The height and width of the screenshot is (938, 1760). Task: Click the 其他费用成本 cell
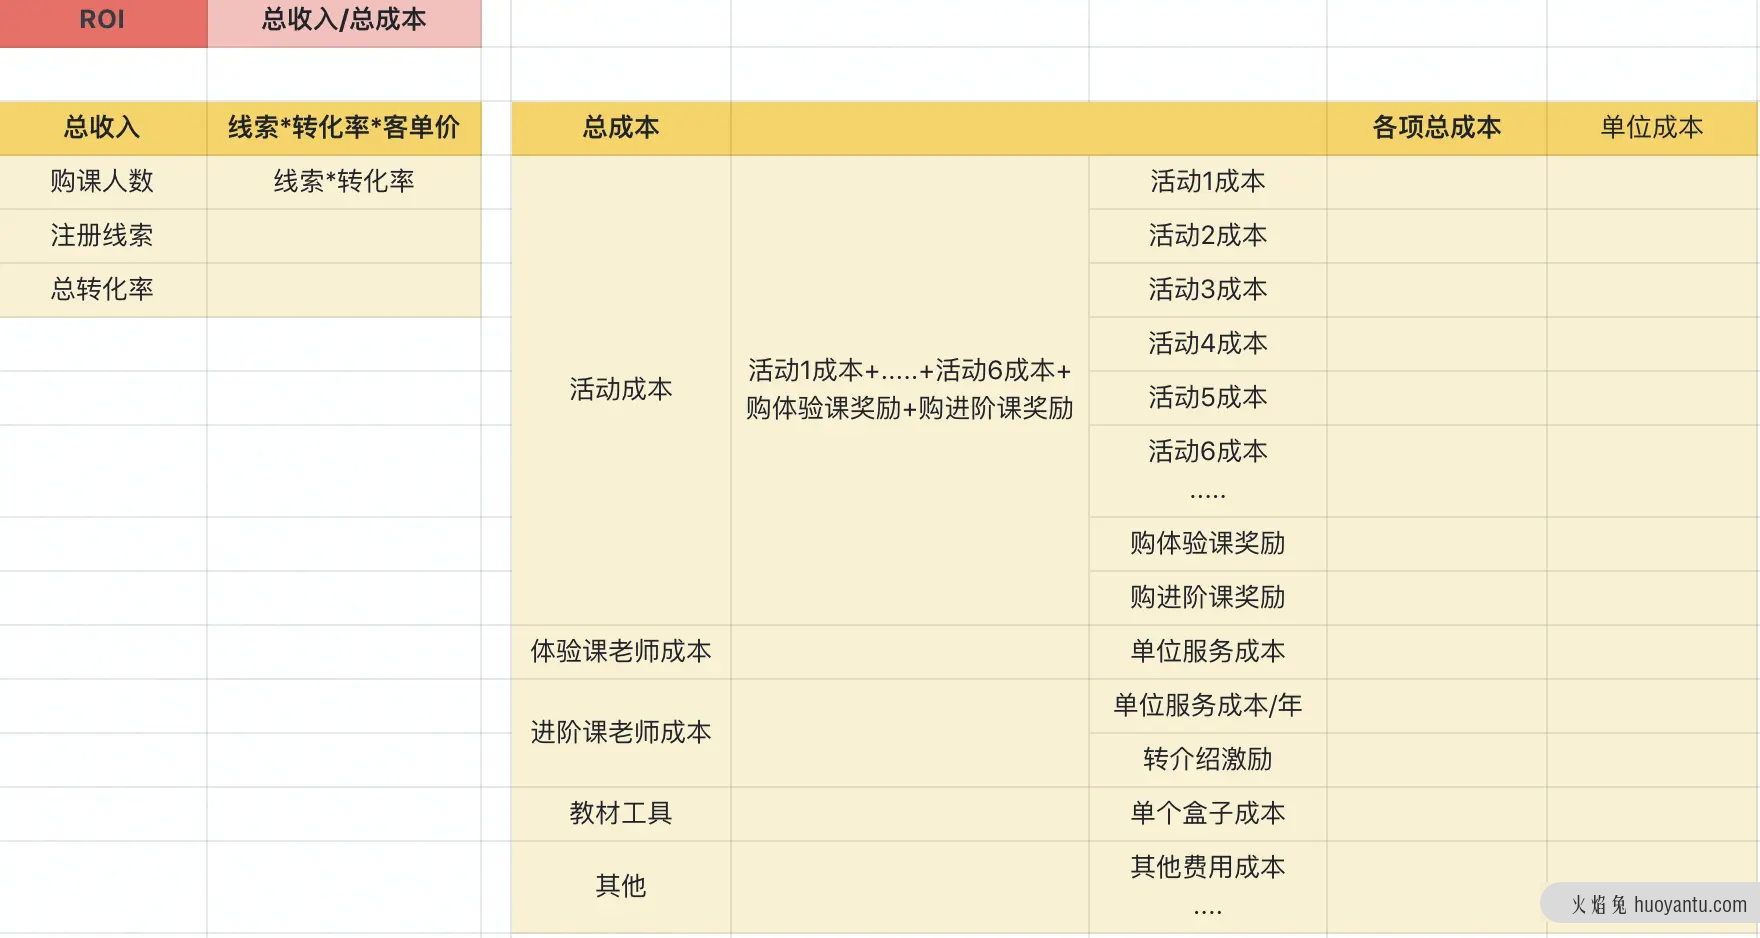coord(1208,887)
